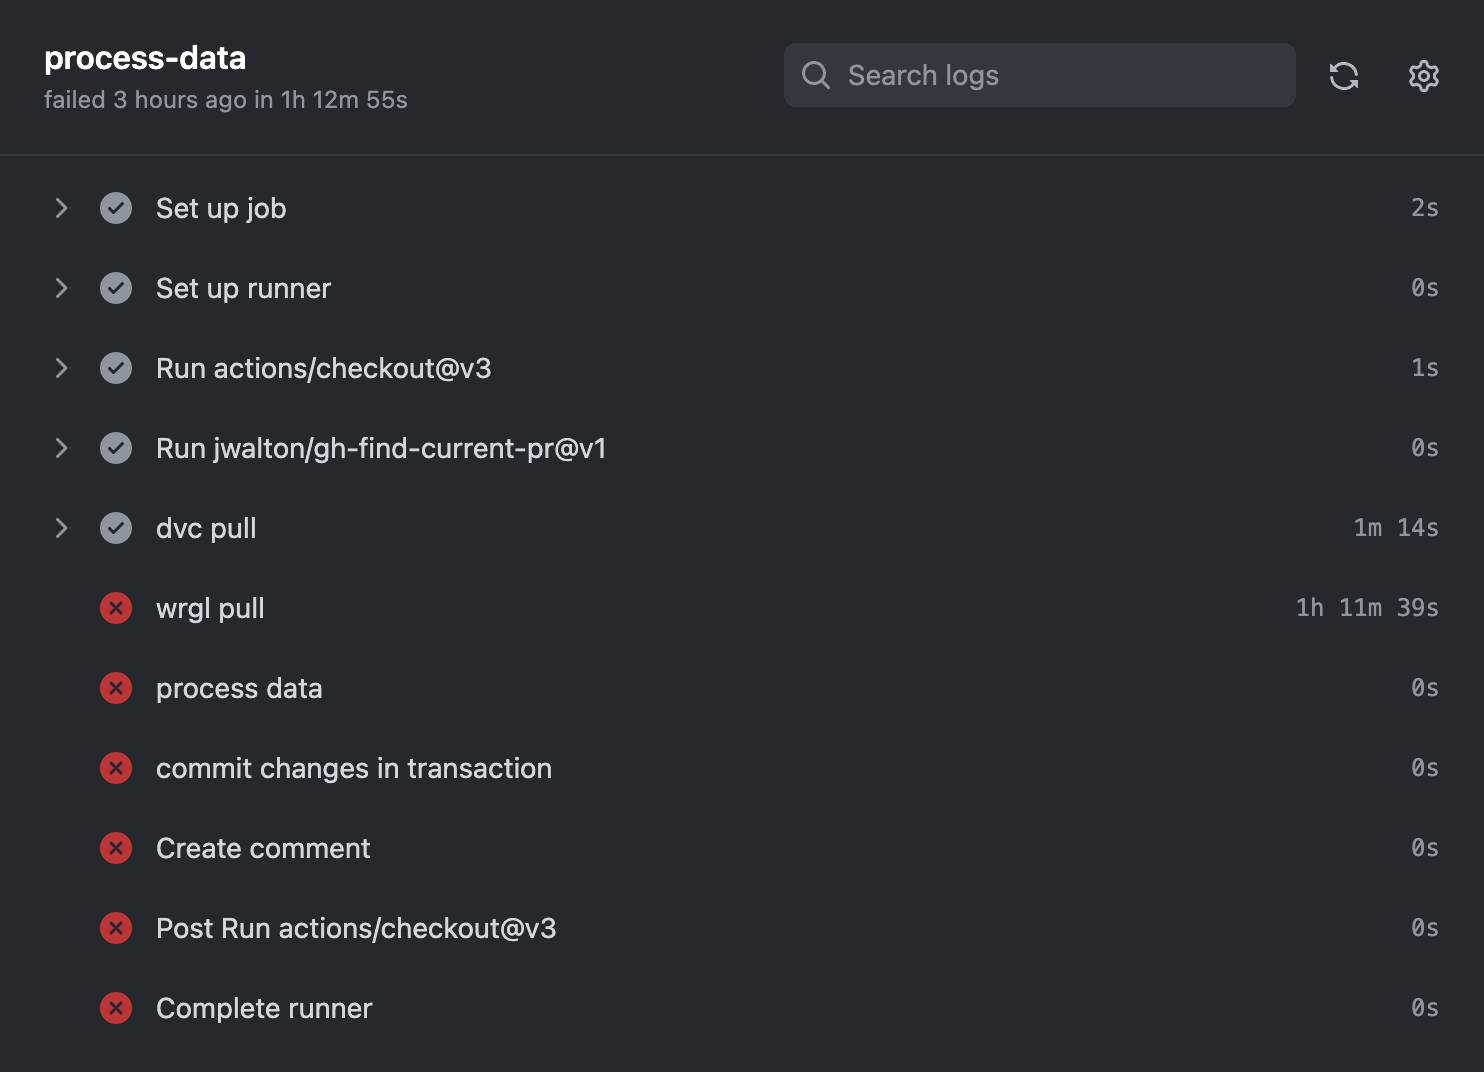Screen dimensions: 1484x1072
Task: Click success checkmark icon for Set up runner
Action: coord(116,288)
